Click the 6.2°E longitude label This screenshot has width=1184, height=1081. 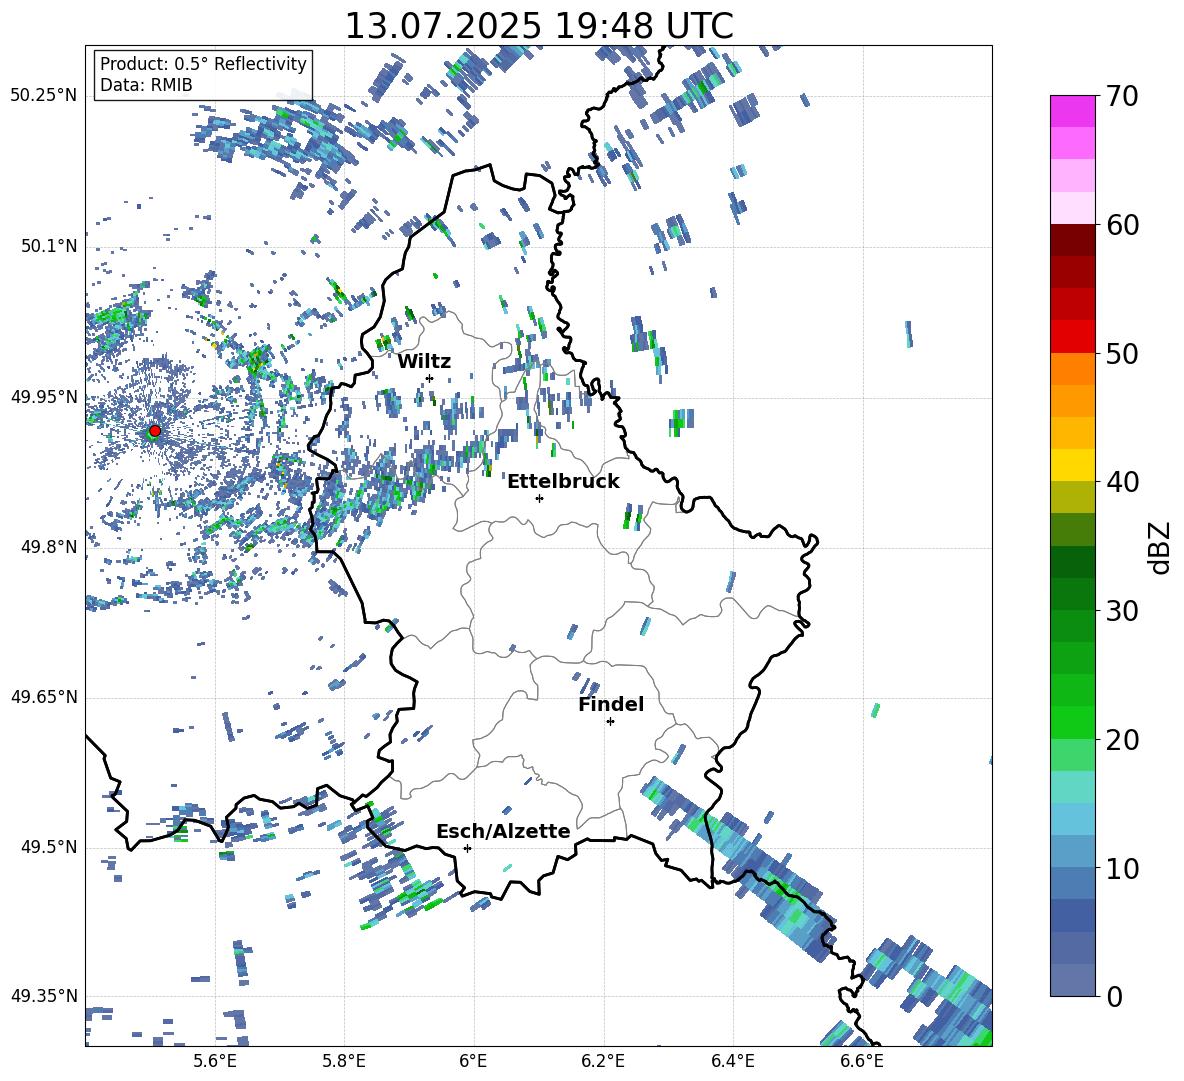point(603,1061)
